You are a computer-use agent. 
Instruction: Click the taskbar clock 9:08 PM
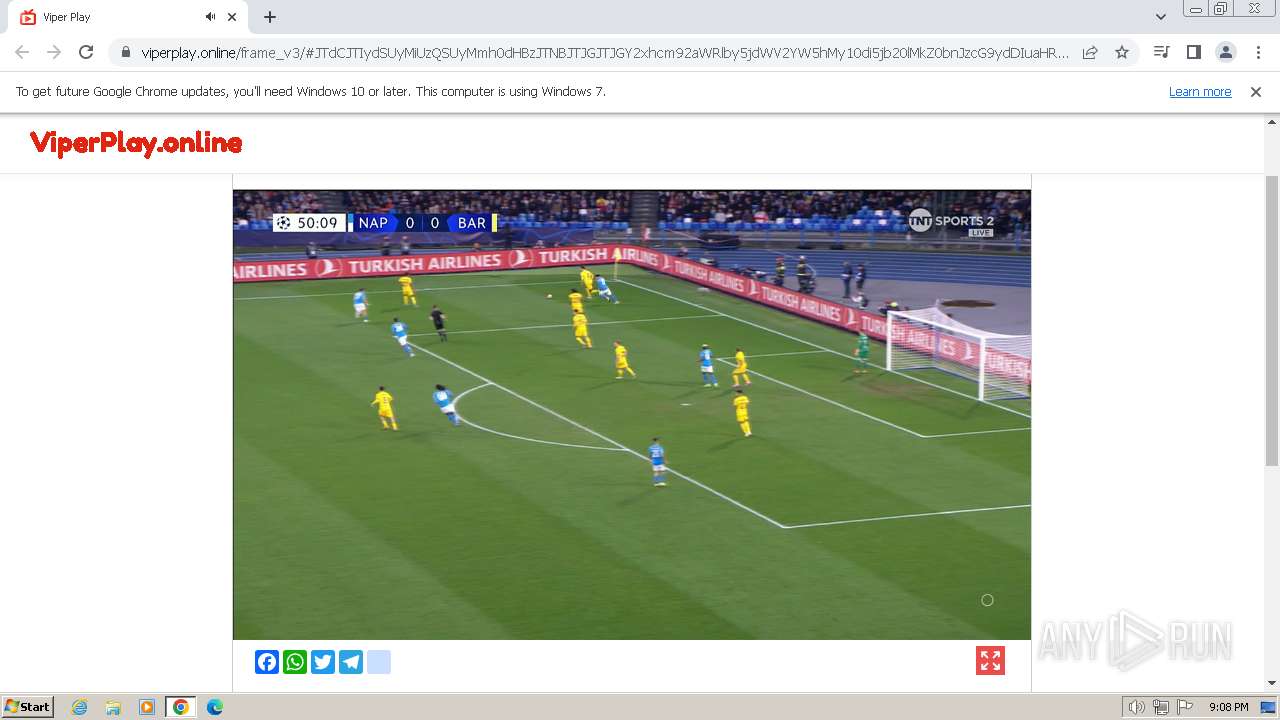(1228, 707)
